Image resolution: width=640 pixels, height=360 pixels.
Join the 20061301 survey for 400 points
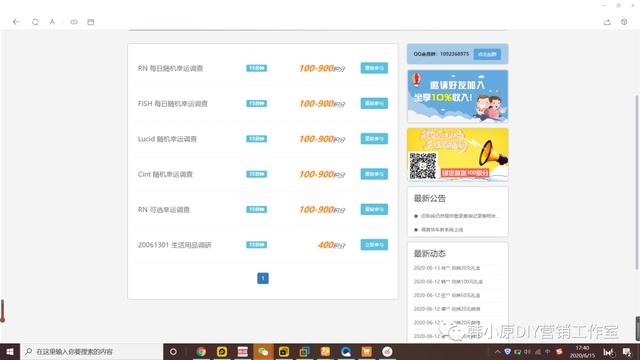pyautogui.click(x=374, y=245)
